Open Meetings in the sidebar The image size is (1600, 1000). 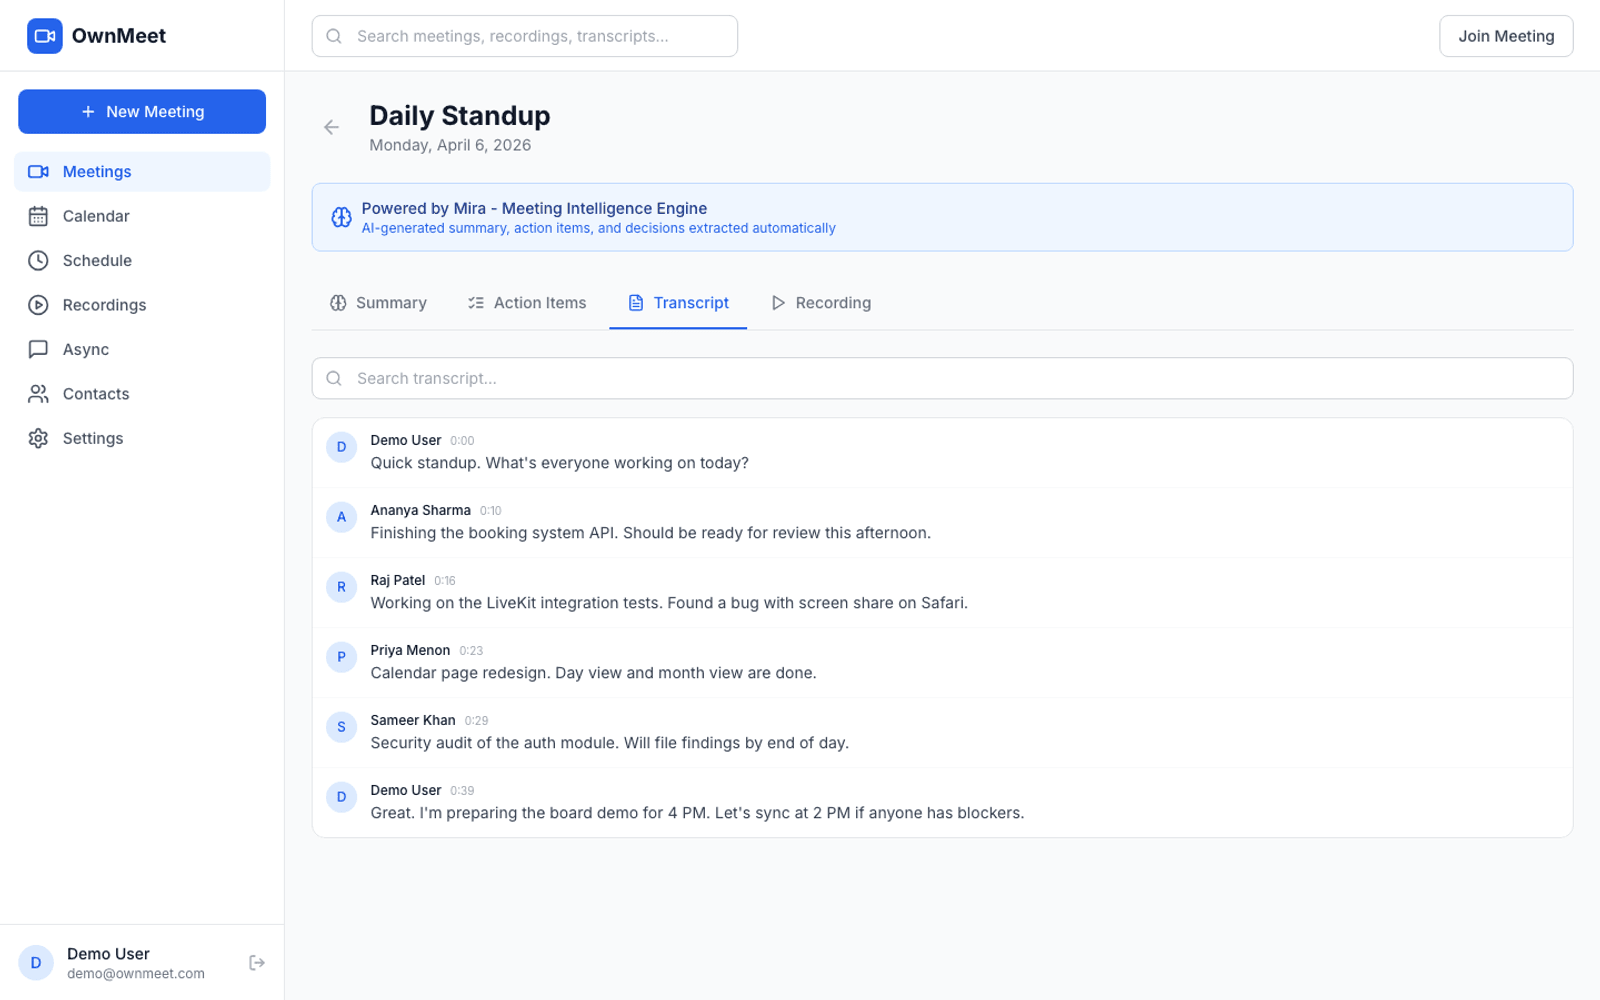[x=142, y=172]
